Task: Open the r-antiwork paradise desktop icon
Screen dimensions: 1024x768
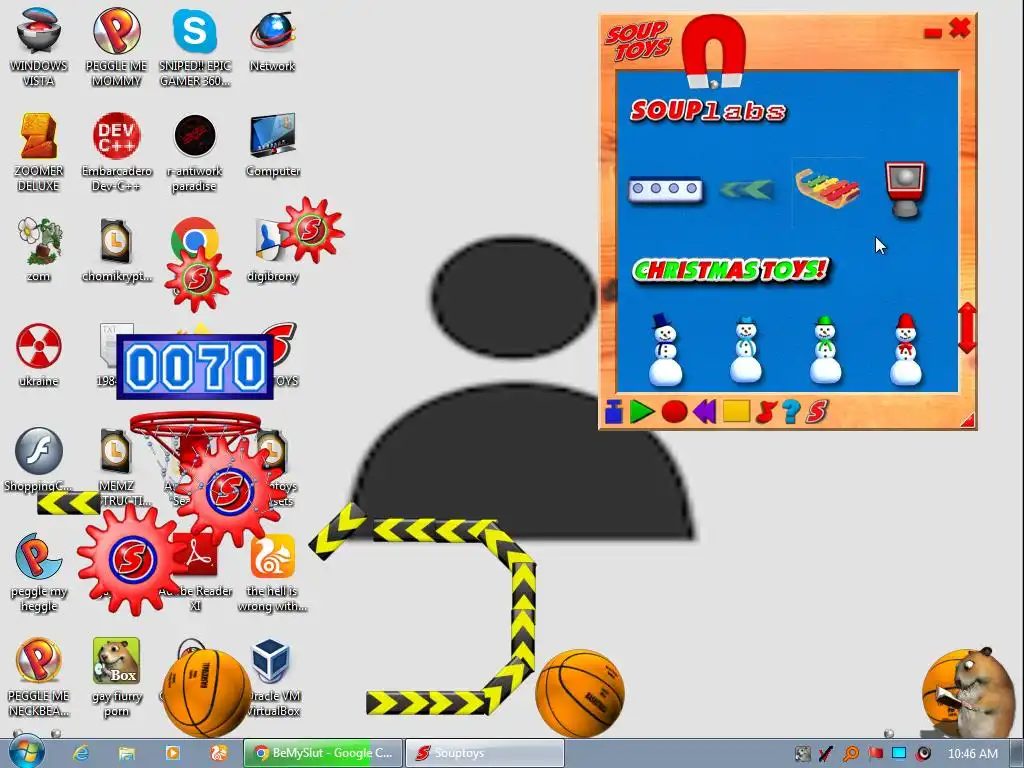Action: point(195,152)
